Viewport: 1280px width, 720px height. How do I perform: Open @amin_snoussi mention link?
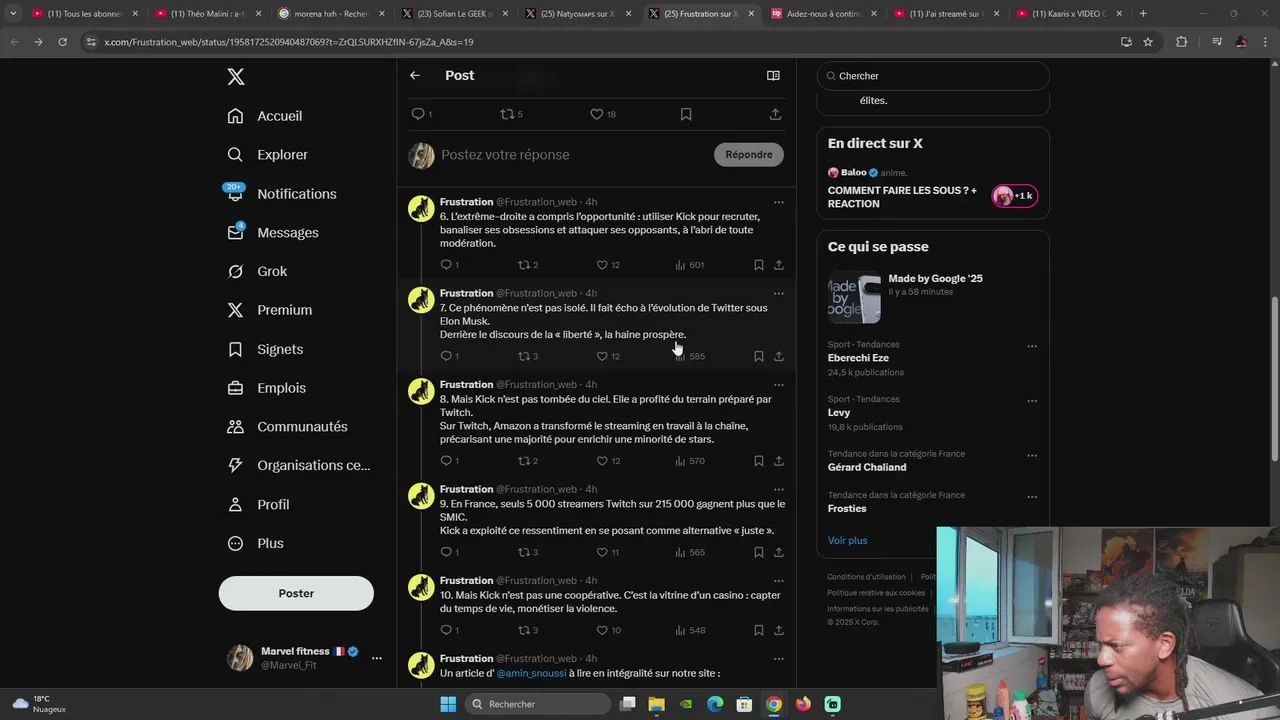(x=531, y=674)
